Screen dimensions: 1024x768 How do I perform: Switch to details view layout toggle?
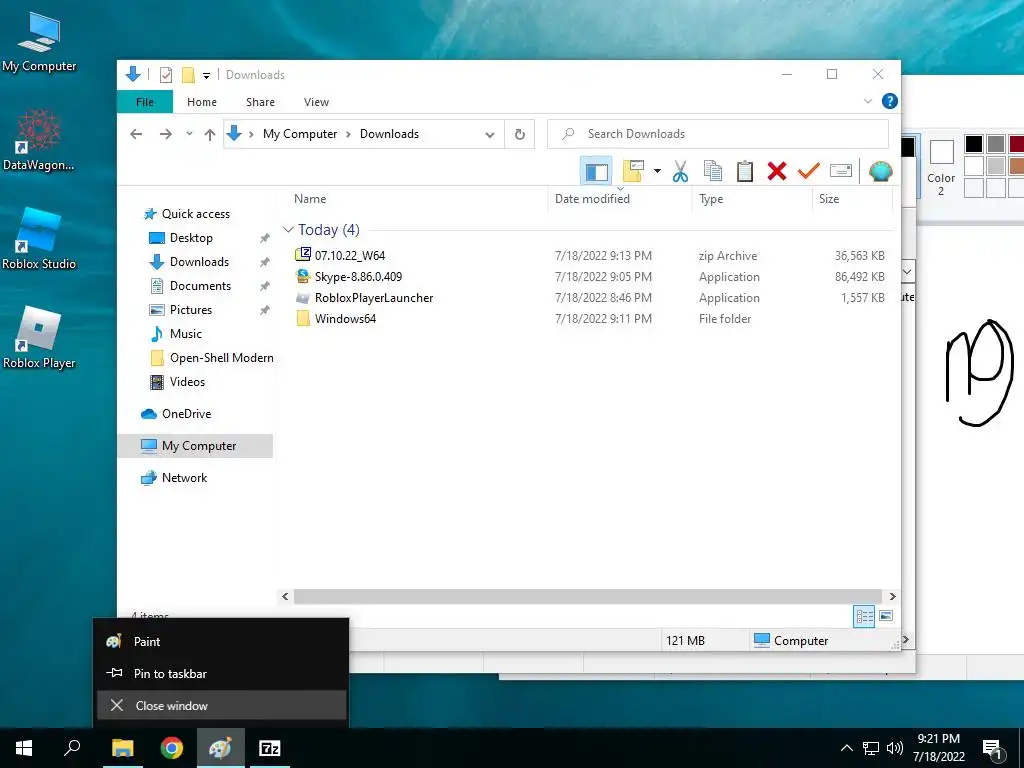(864, 616)
